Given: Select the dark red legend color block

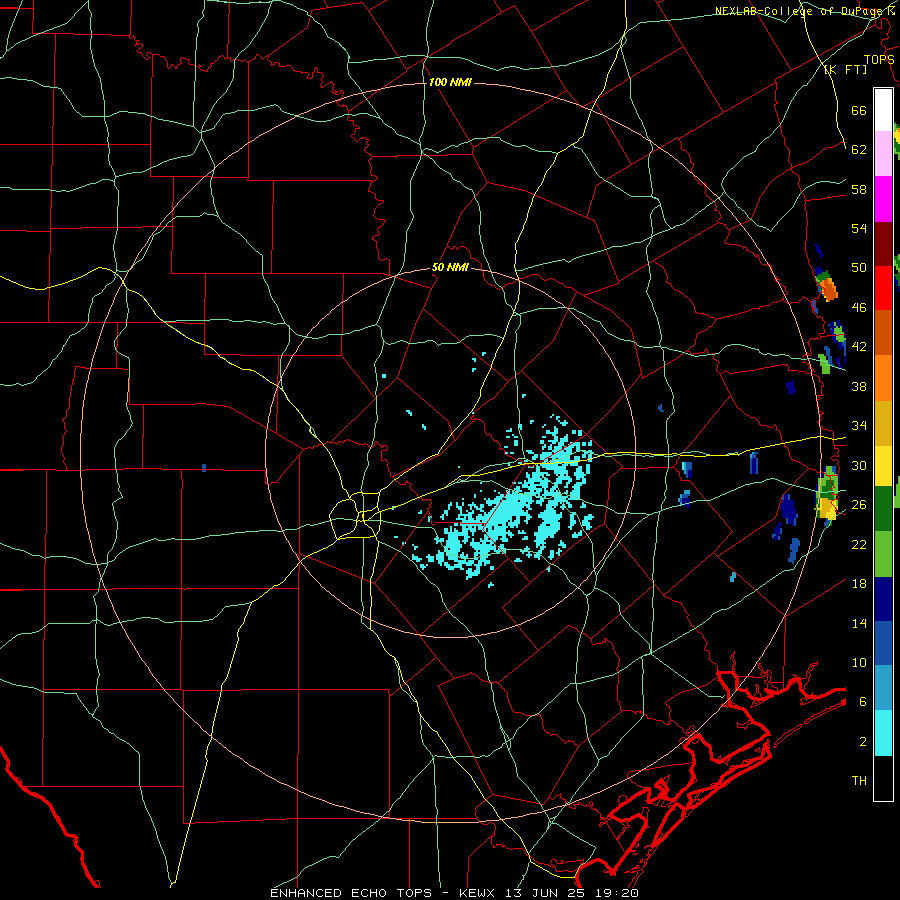Looking at the screenshot, I should pos(883,244).
